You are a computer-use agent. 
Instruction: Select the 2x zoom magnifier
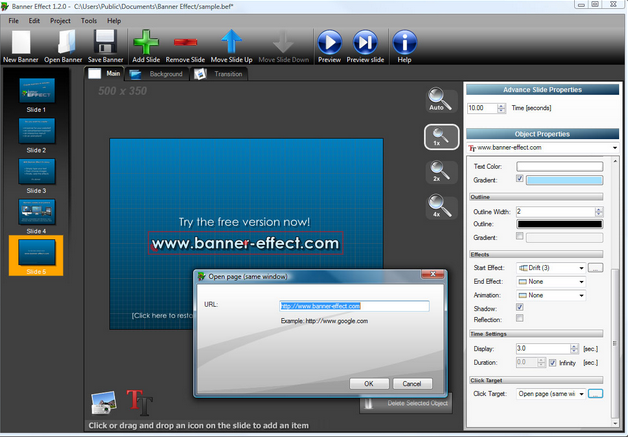(x=440, y=171)
